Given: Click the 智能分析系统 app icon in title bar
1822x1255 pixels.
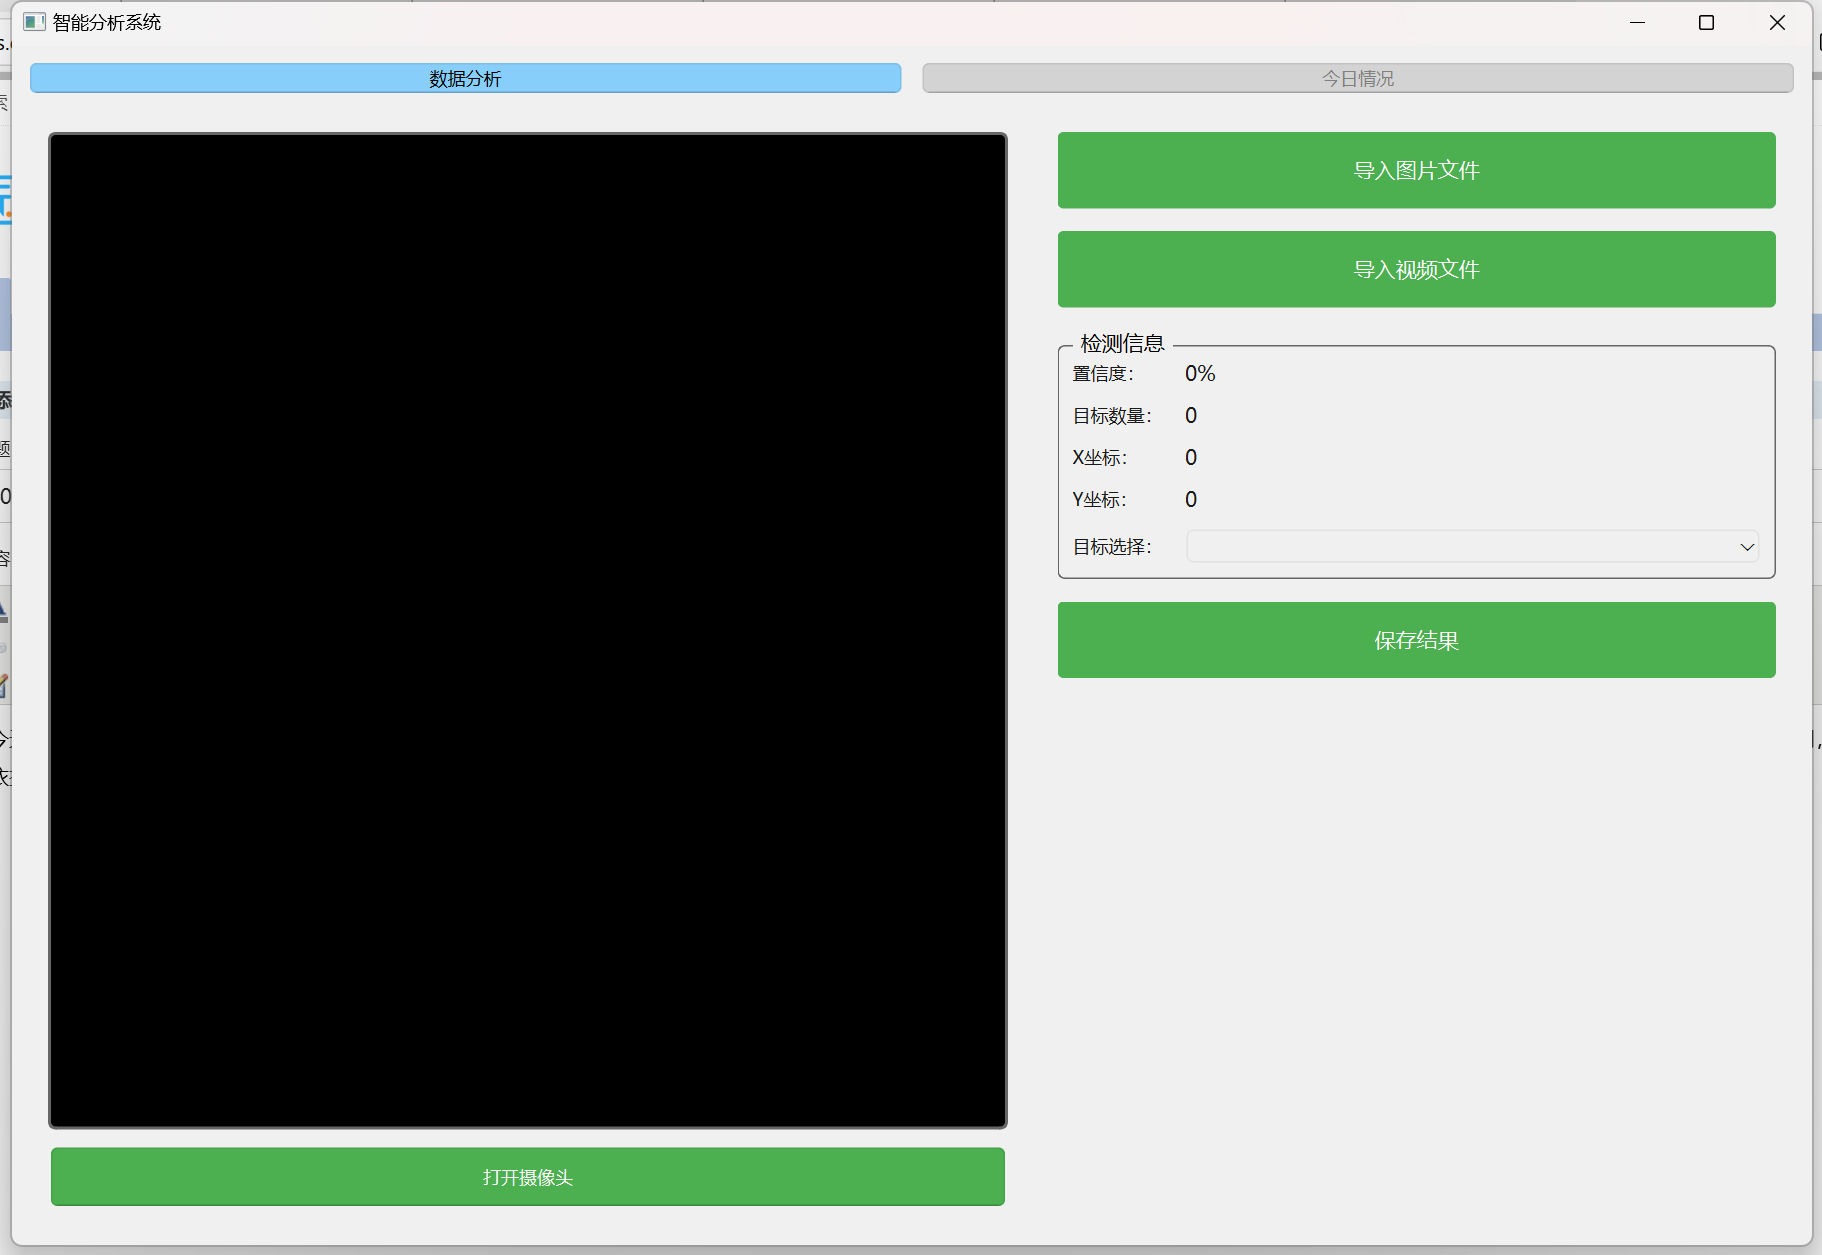Looking at the screenshot, I should point(35,22).
